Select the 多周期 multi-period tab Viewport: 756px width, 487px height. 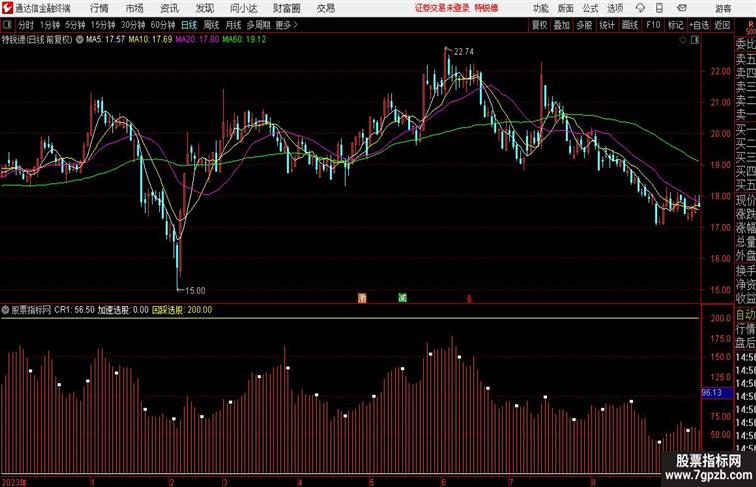[258, 25]
